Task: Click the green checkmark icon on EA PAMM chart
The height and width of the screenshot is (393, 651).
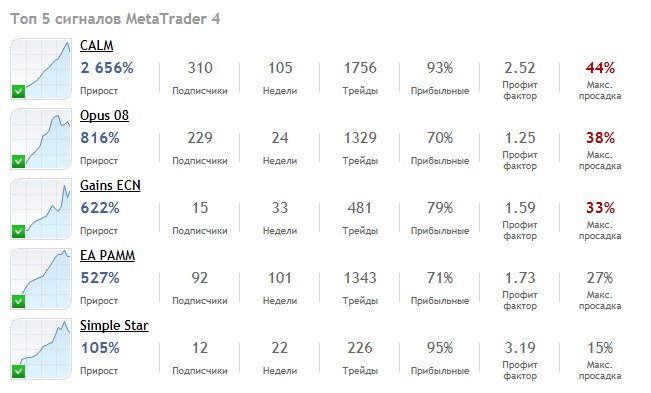Action: (x=18, y=302)
